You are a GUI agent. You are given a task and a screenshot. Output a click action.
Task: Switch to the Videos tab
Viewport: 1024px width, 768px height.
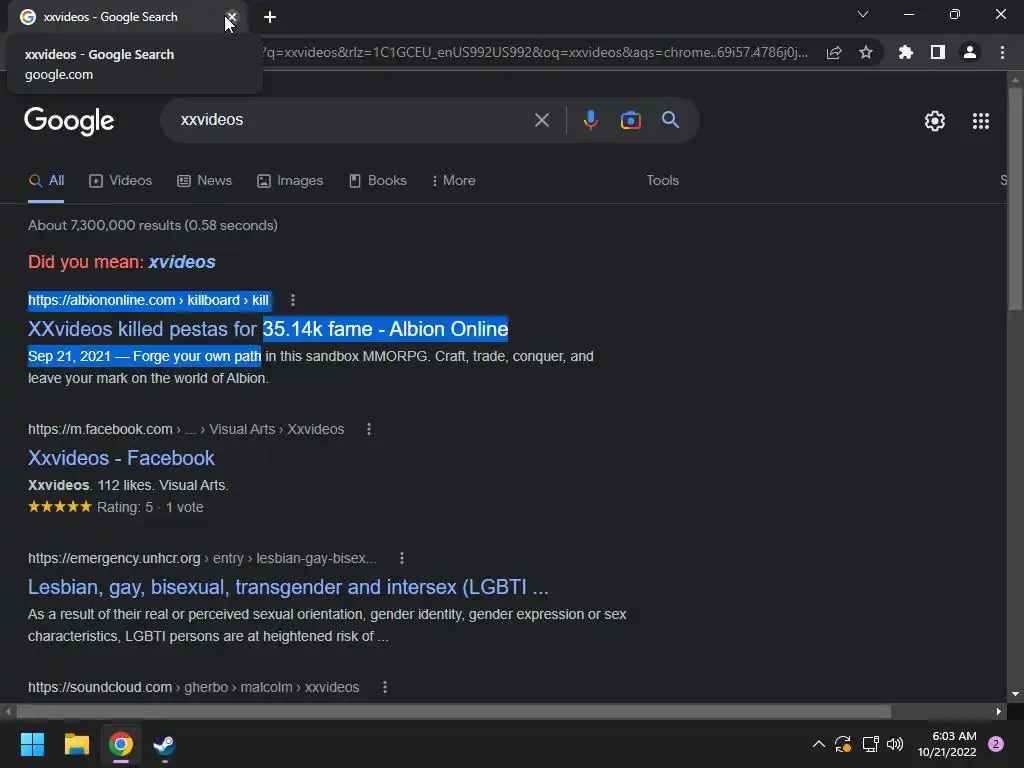point(121,181)
